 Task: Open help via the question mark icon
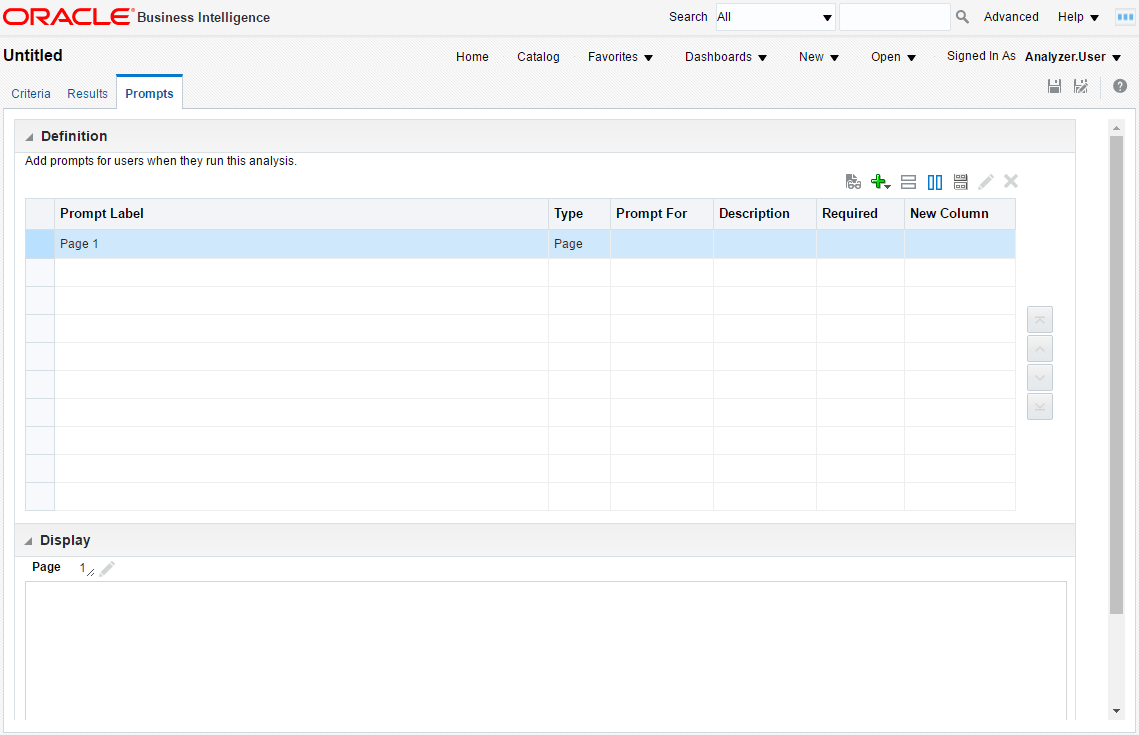1120,86
